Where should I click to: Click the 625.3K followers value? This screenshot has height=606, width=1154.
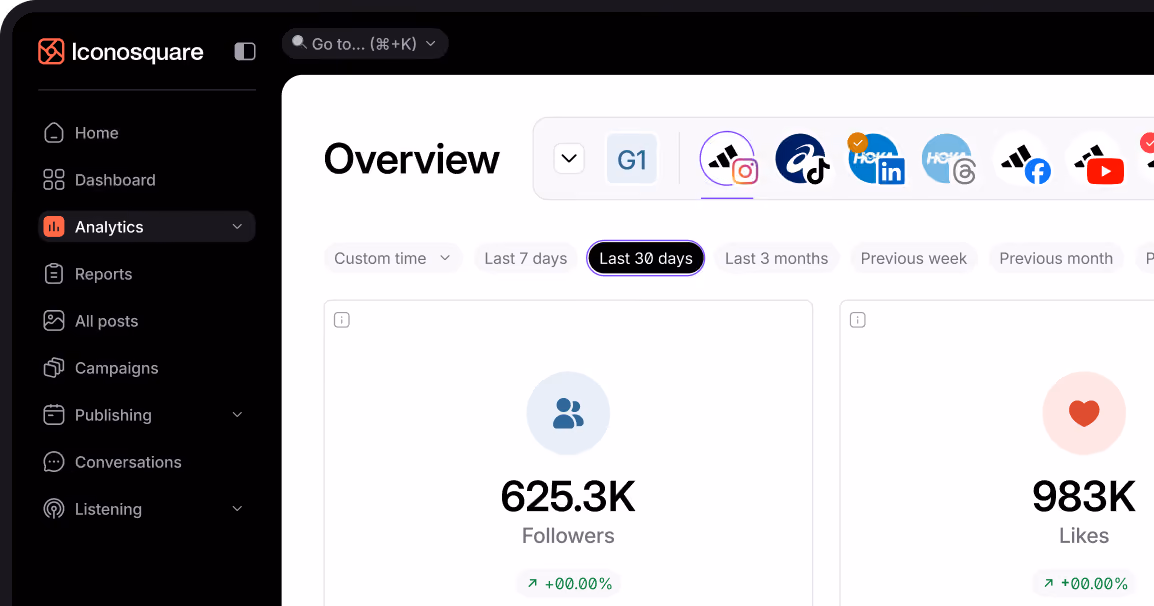coord(568,496)
